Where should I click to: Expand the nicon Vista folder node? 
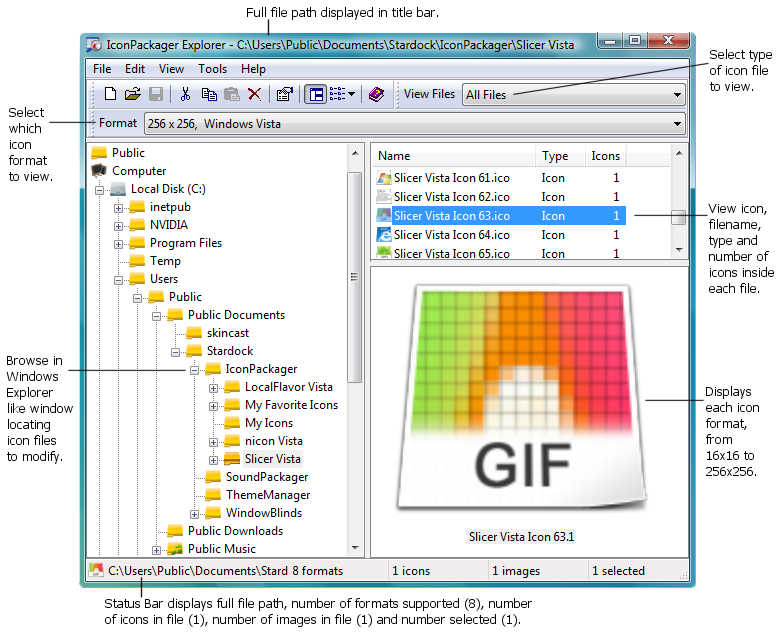[213, 442]
